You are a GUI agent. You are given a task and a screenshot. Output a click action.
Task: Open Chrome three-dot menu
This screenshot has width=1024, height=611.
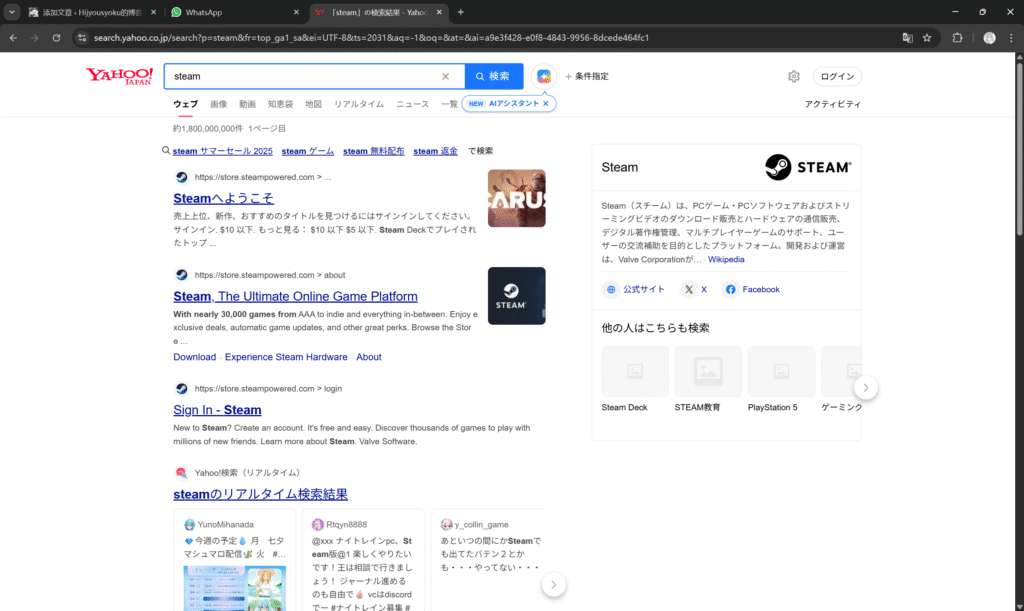1011,38
